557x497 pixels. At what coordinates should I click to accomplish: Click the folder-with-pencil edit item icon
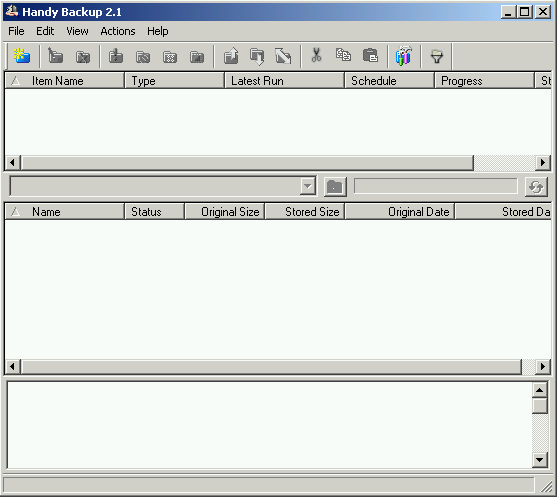(55, 56)
